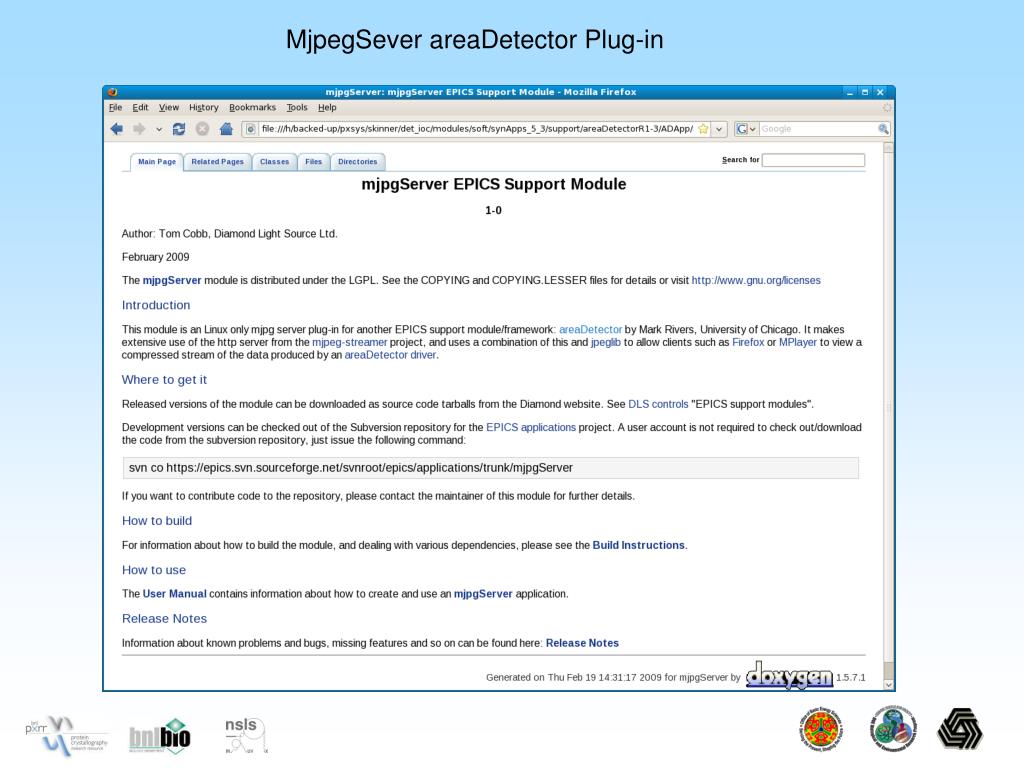Click the 'How to use' heading
This screenshot has height=768, width=1024.
click(153, 570)
